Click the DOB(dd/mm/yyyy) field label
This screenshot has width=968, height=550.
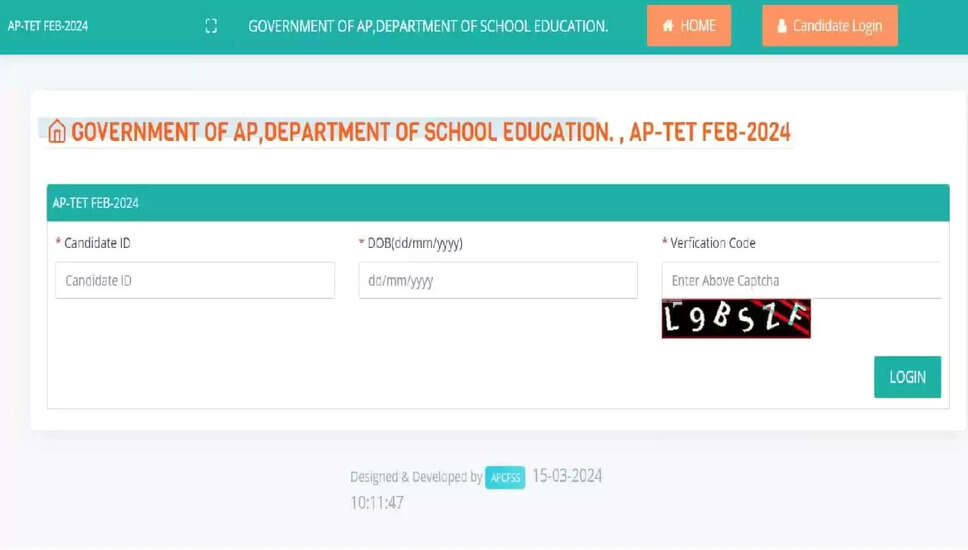click(x=414, y=243)
